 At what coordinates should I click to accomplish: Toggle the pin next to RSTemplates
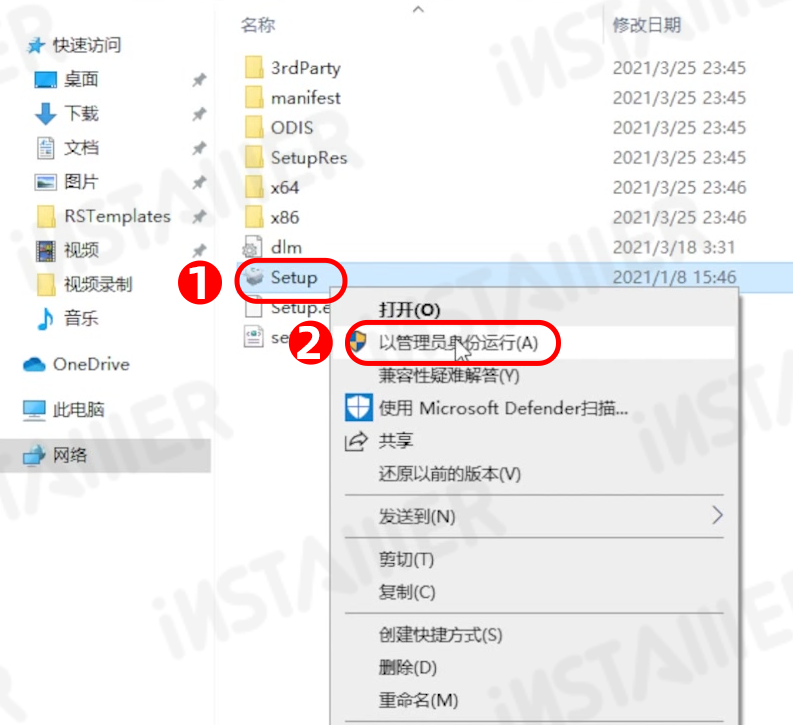[x=199, y=216]
